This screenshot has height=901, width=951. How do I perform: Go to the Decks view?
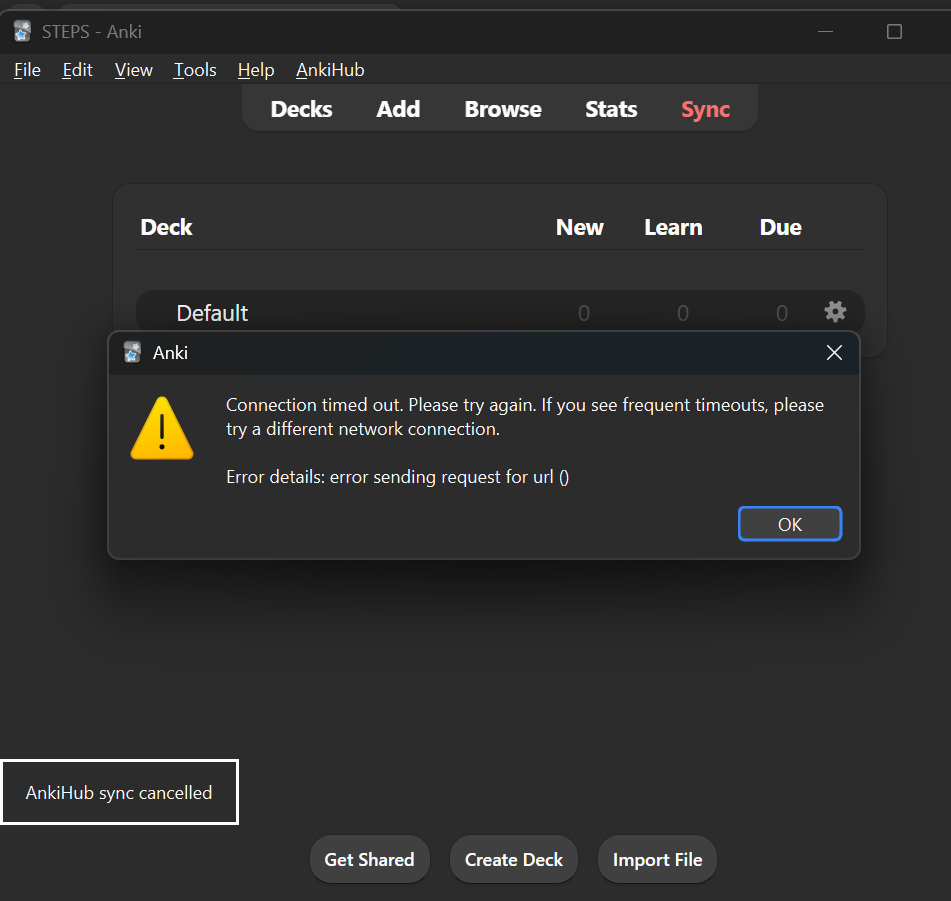tap(301, 109)
